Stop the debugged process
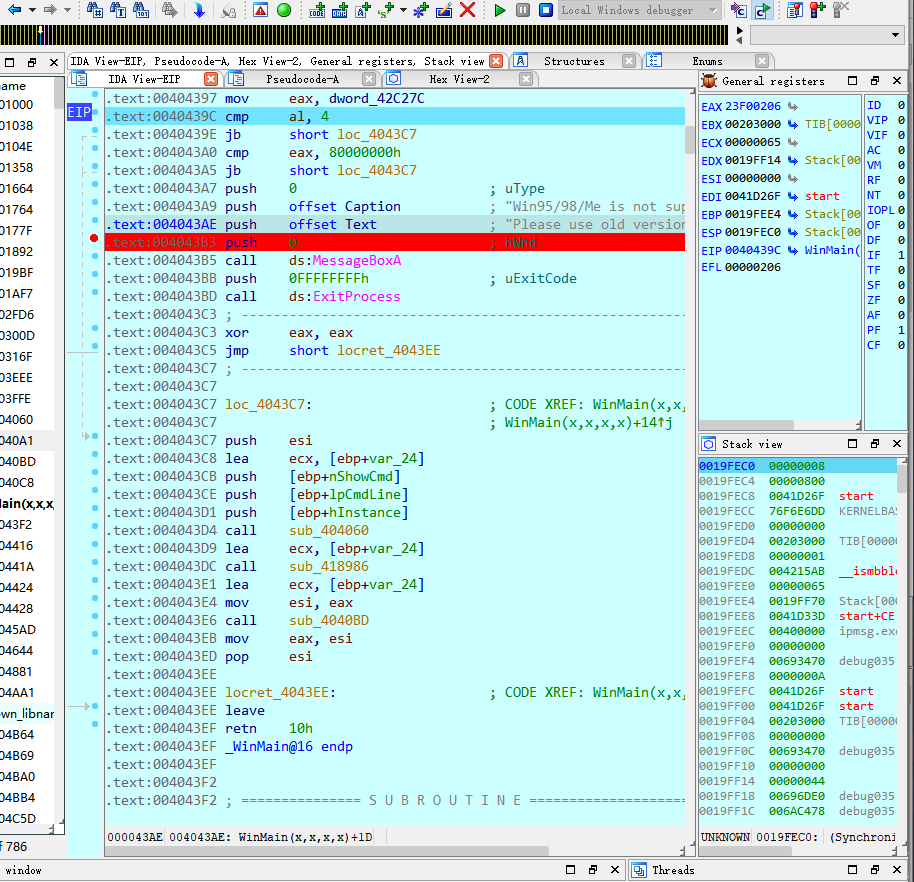 click(x=546, y=10)
